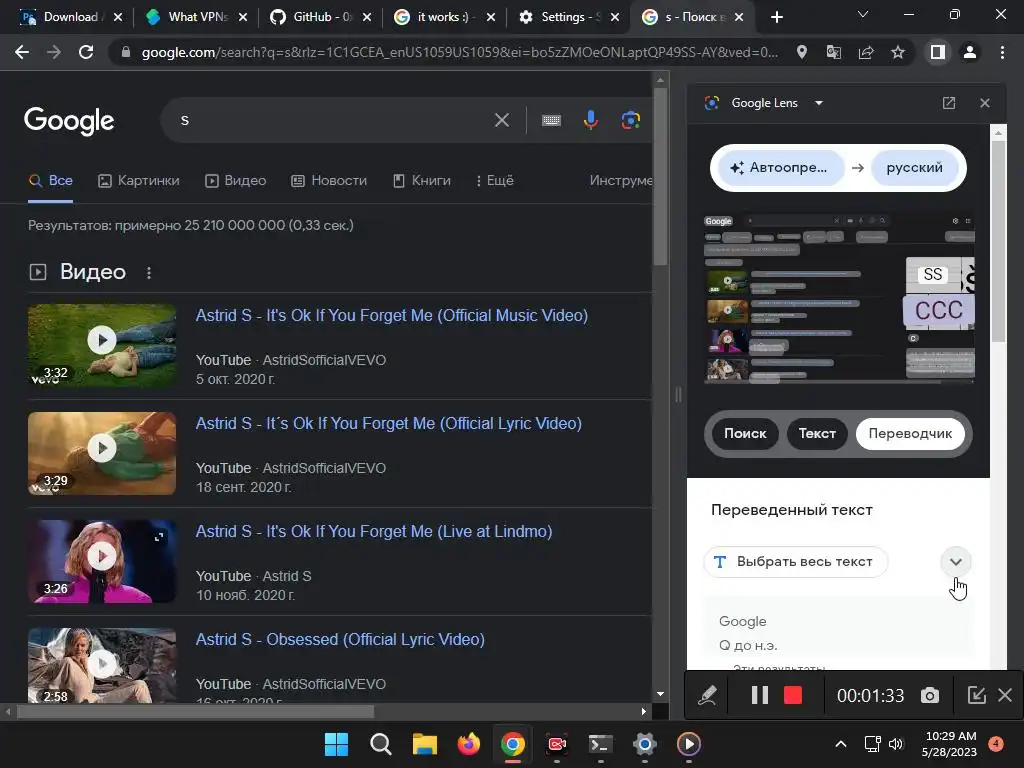Search by image with Google Lens icon

pyautogui.click(x=630, y=120)
